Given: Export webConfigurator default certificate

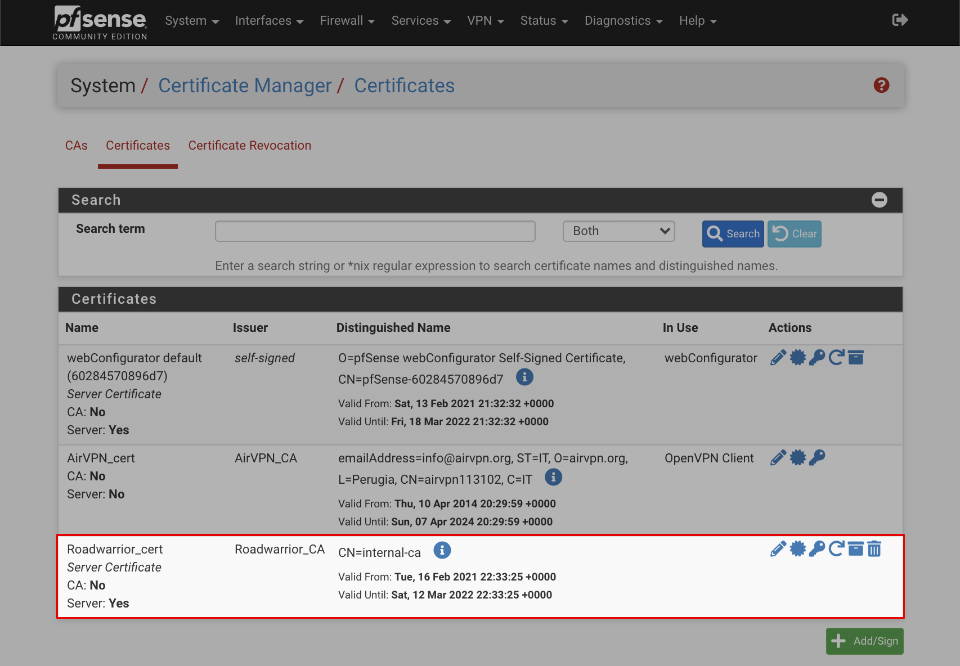Looking at the screenshot, I should tap(797, 357).
